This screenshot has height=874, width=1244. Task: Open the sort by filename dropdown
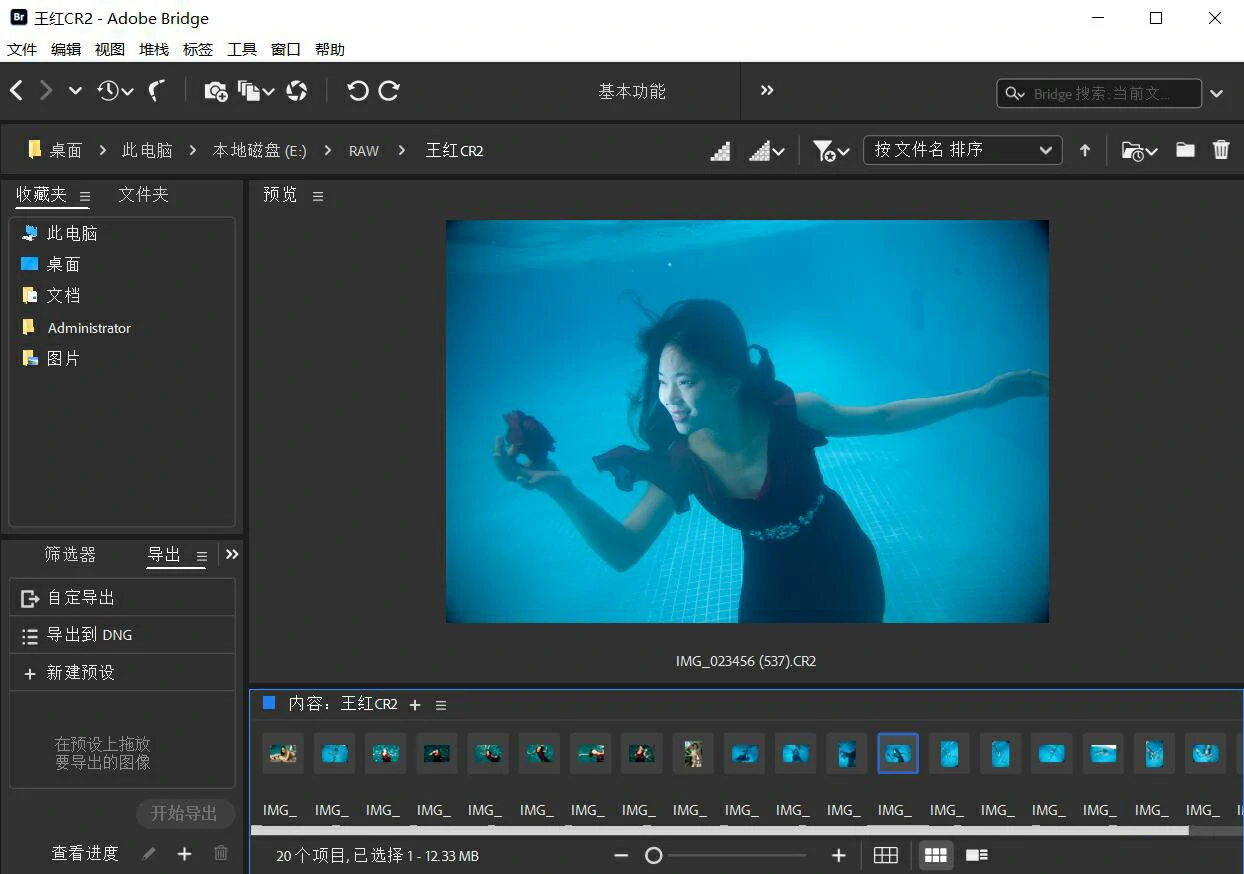[x=961, y=150]
